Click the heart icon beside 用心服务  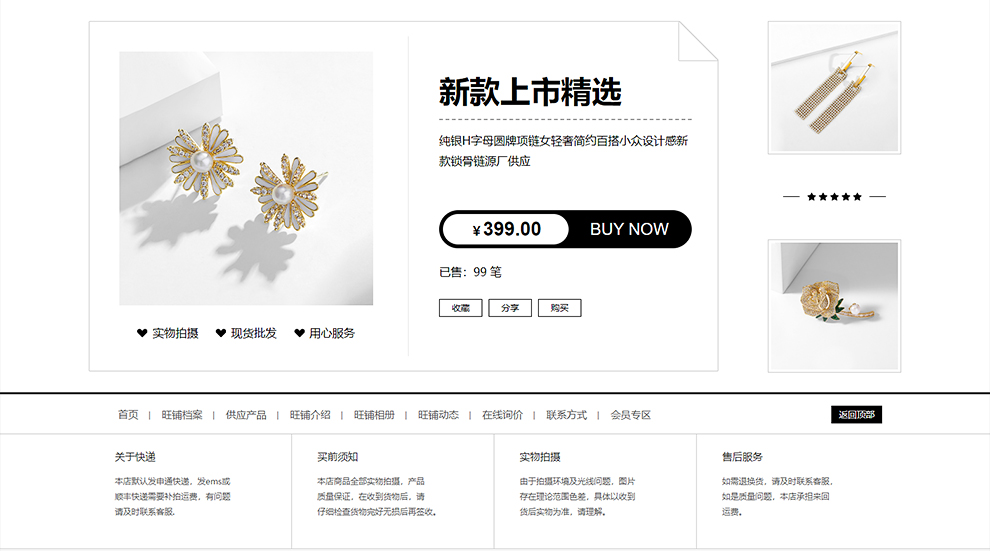[x=299, y=333]
